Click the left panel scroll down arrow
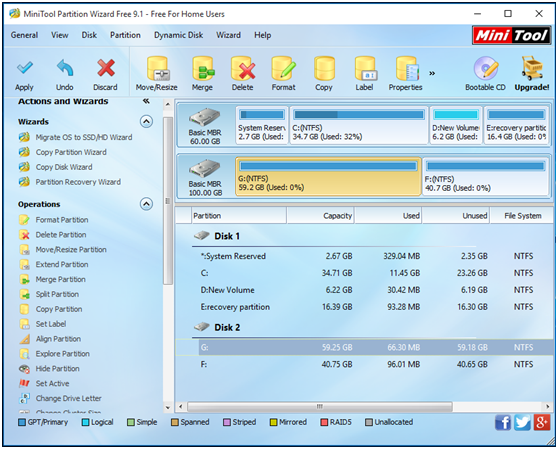558x449 pixels. pos(168,407)
